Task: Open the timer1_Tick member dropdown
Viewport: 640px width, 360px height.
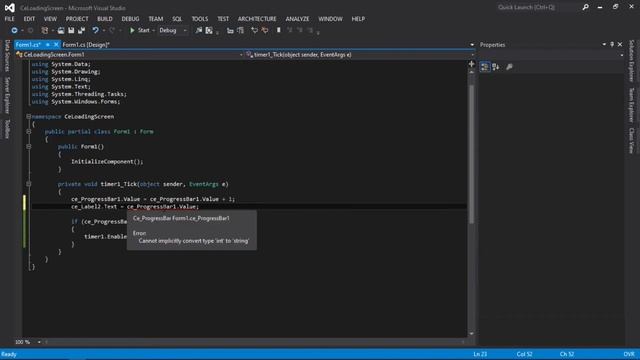Action: [360, 54]
